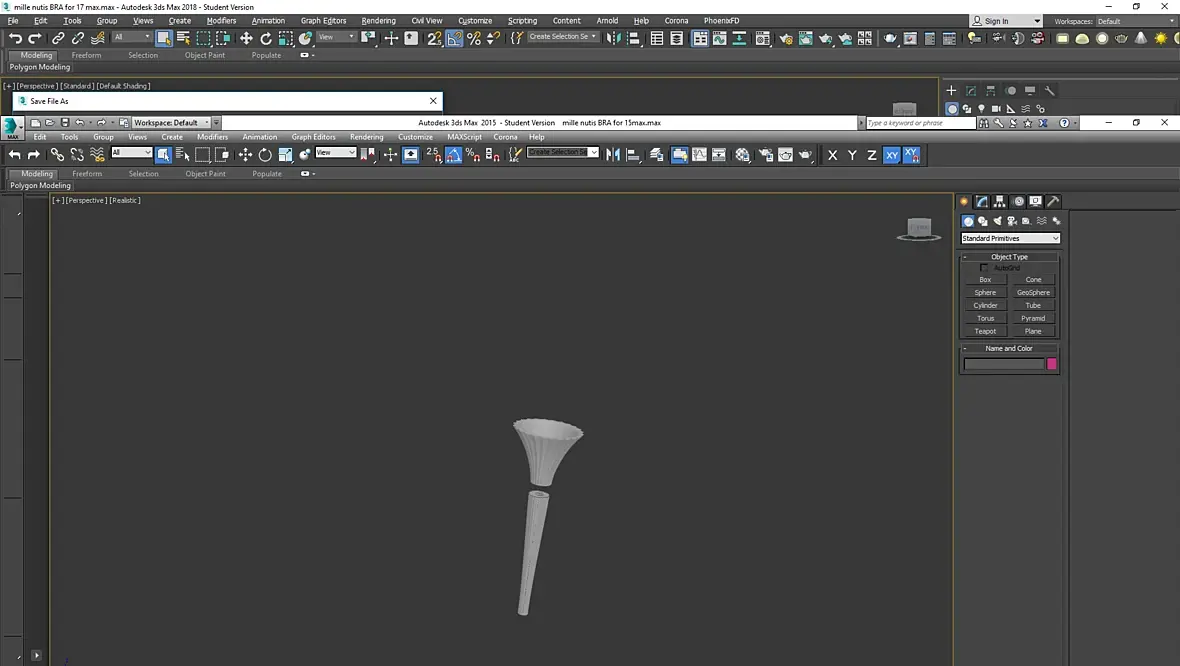Open the MAXScript menu in 2015 window

point(464,137)
